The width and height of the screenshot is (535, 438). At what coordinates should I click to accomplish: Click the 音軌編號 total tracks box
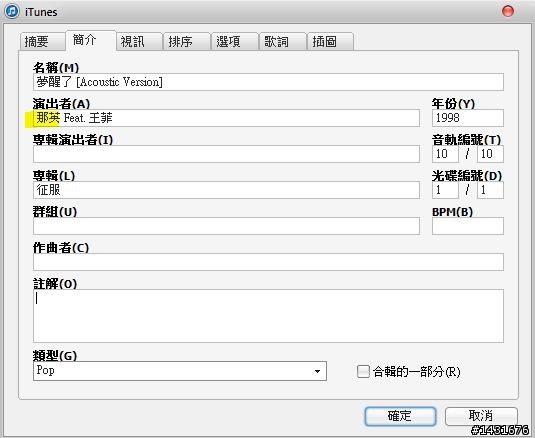tap(490, 154)
